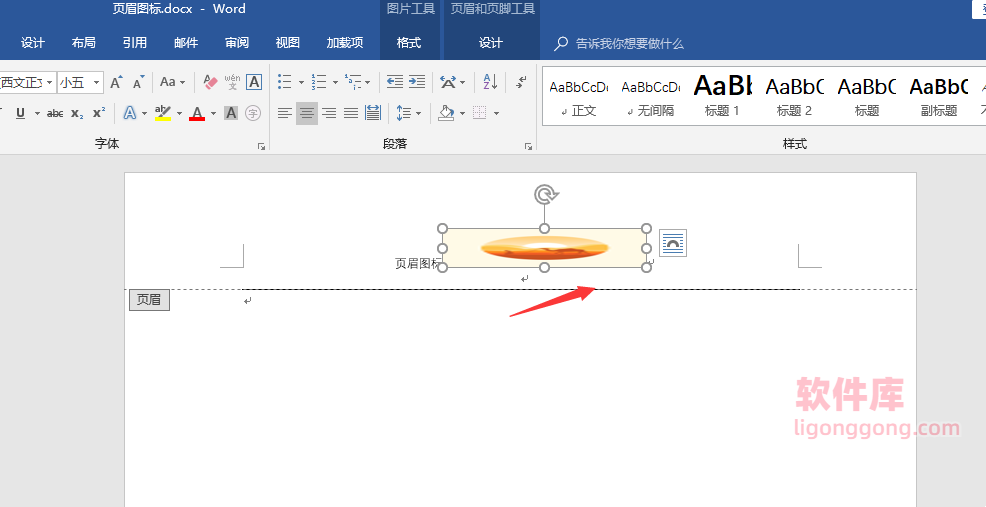This screenshot has height=507, width=986.
Task: Expand numbering library dropdown arrow
Action: tap(335, 82)
